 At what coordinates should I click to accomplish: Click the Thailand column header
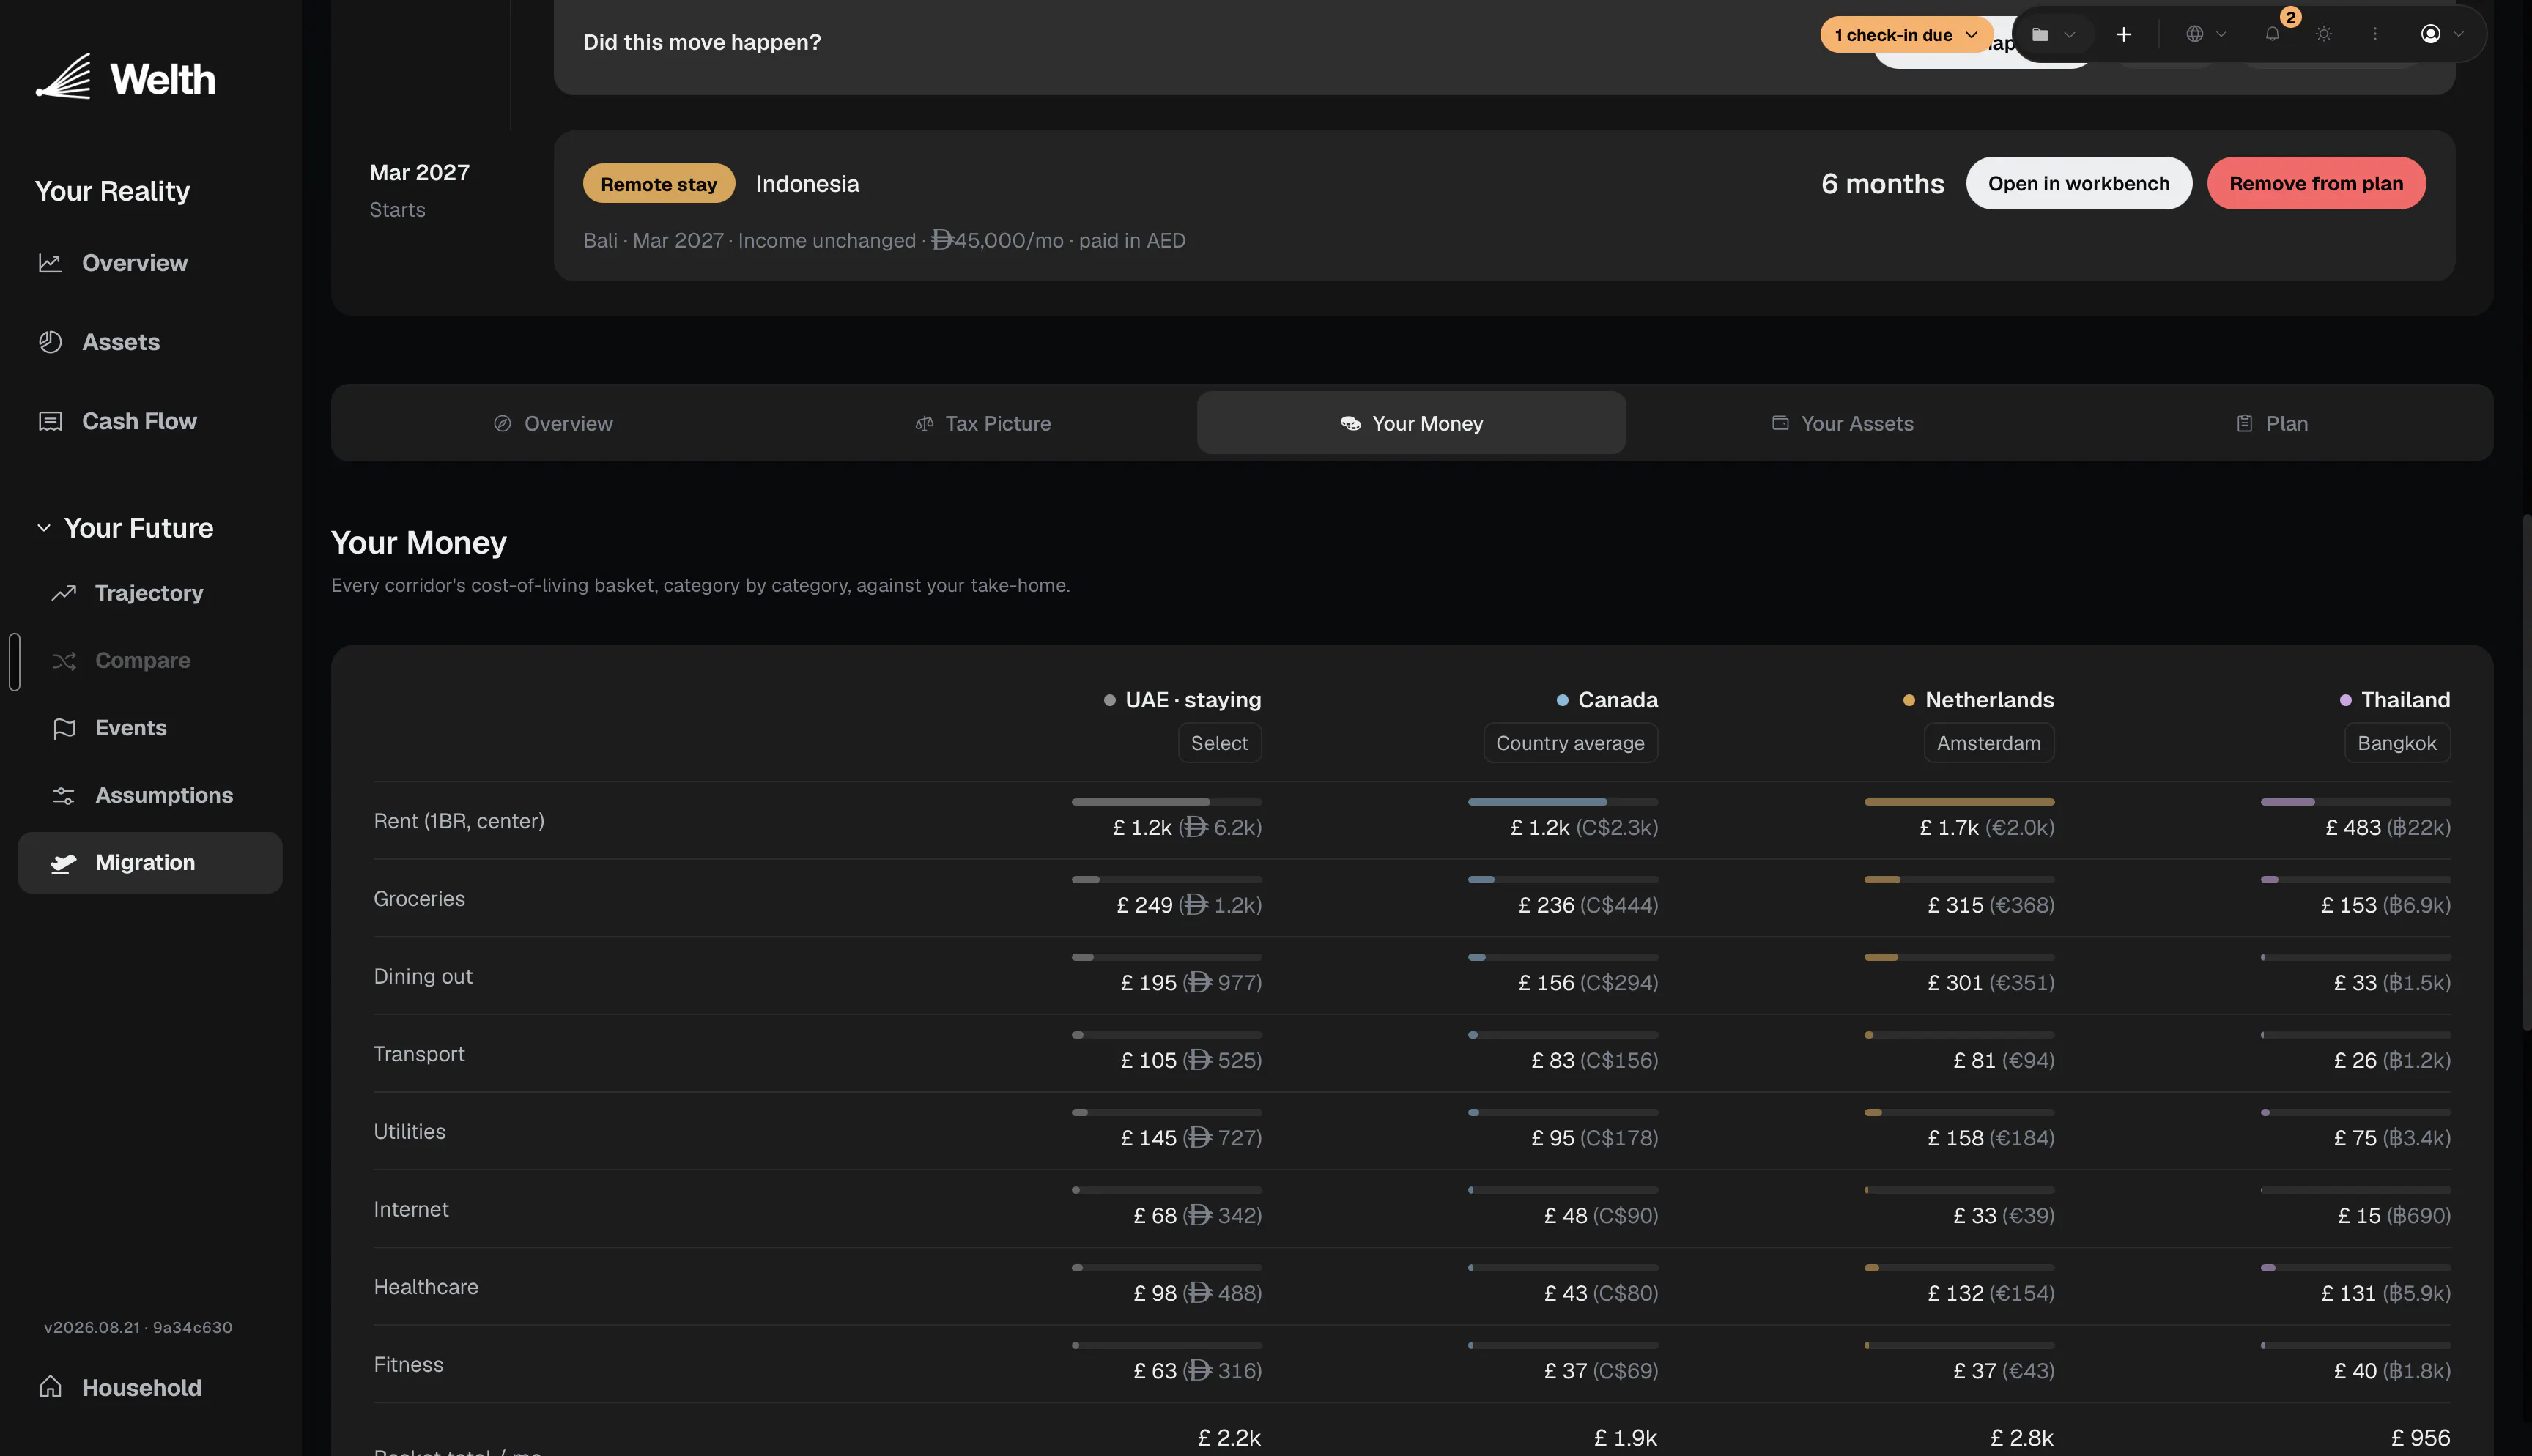[2395, 700]
